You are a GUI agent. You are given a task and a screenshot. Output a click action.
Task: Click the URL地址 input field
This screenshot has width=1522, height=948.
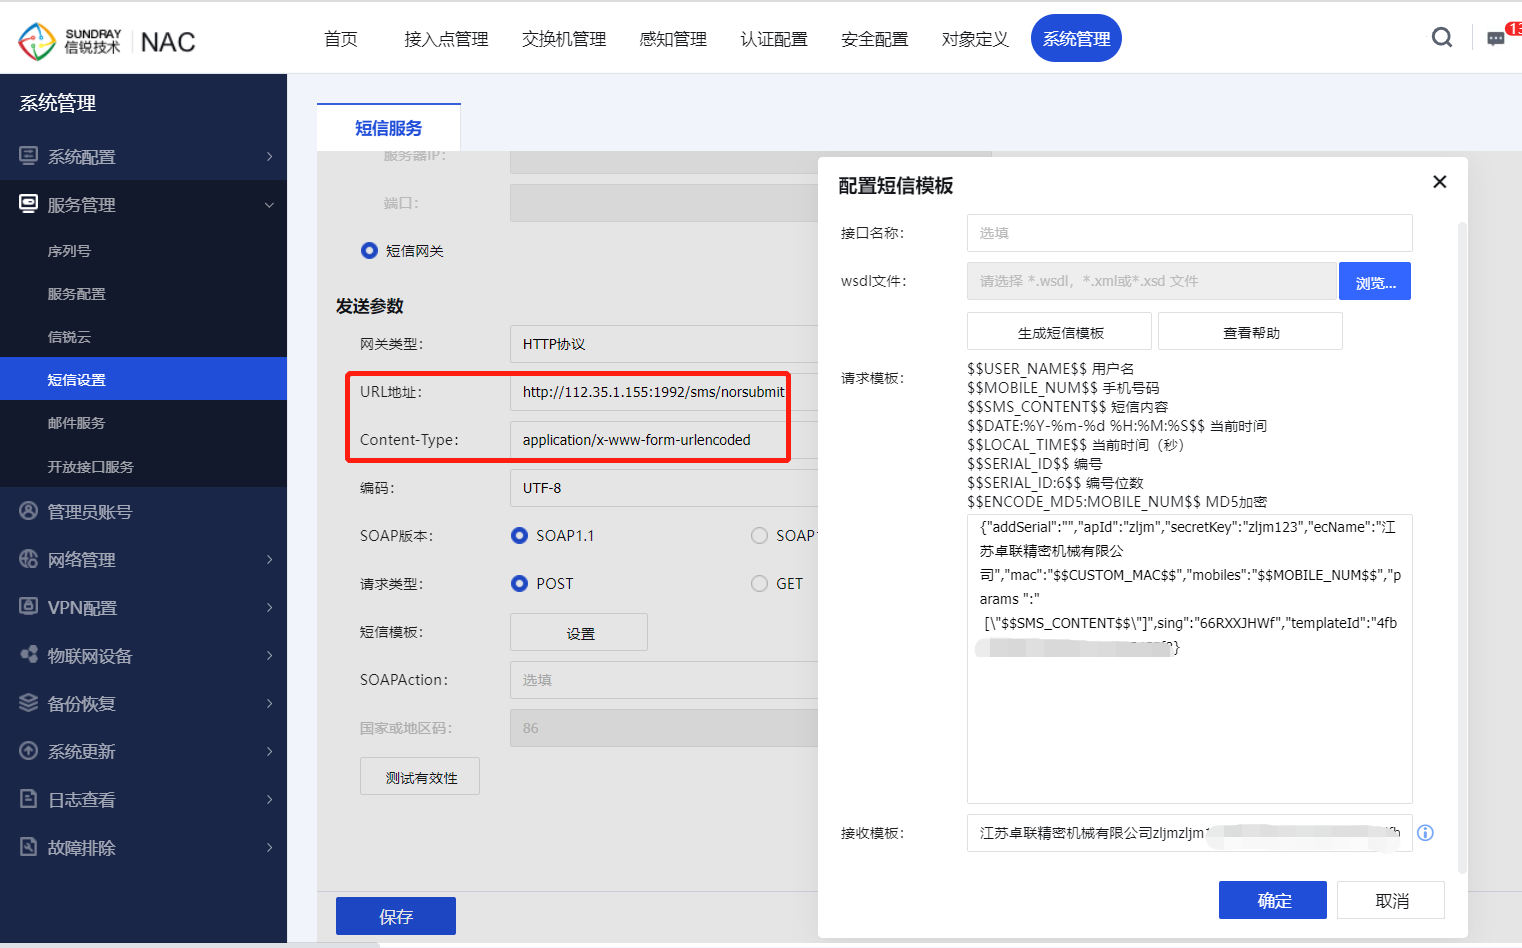point(664,392)
